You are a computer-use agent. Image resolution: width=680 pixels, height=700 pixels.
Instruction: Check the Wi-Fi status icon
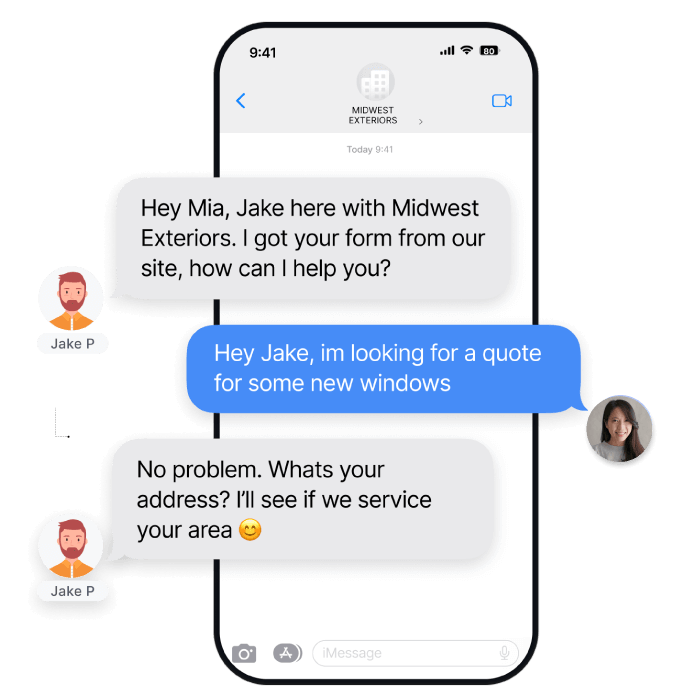[x=467, y=50]
